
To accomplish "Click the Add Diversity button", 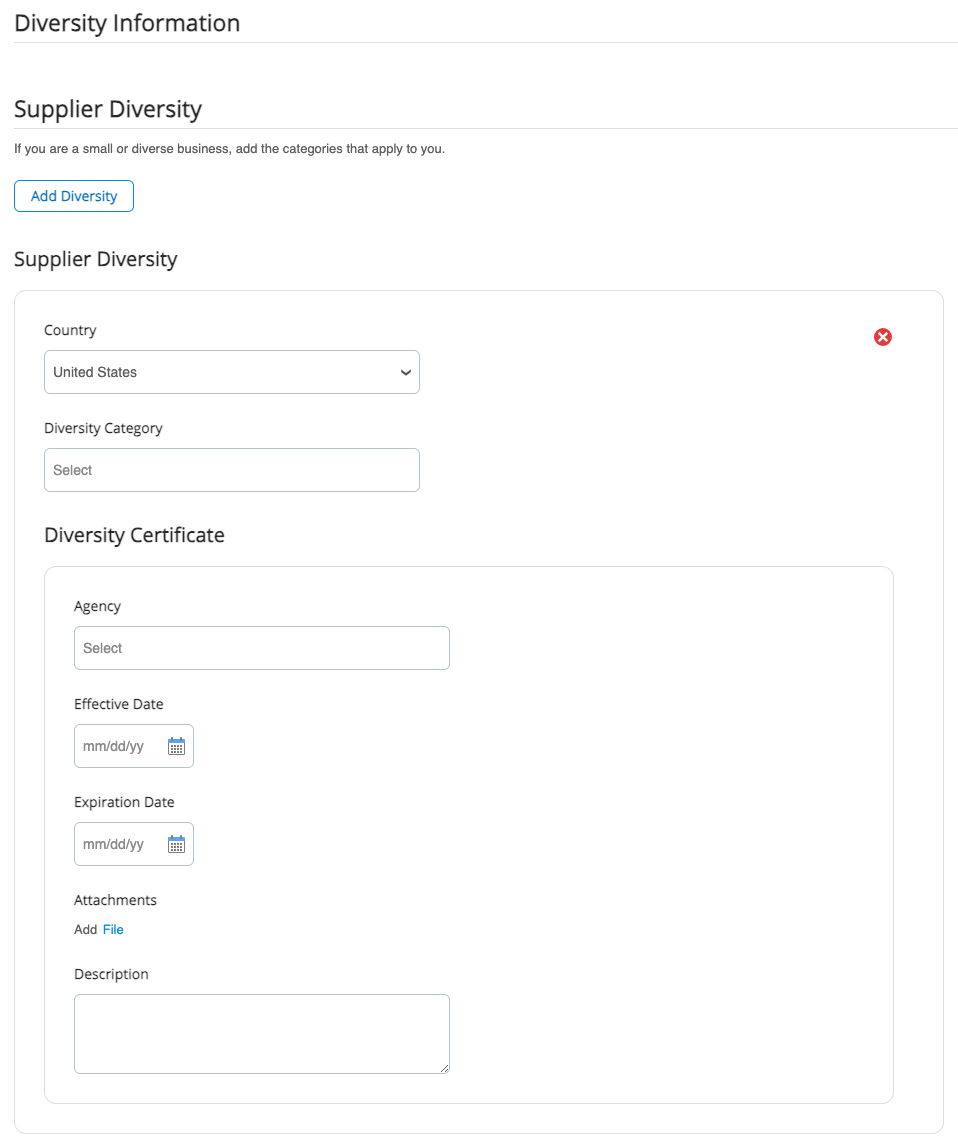I will (x=74, y=196).
